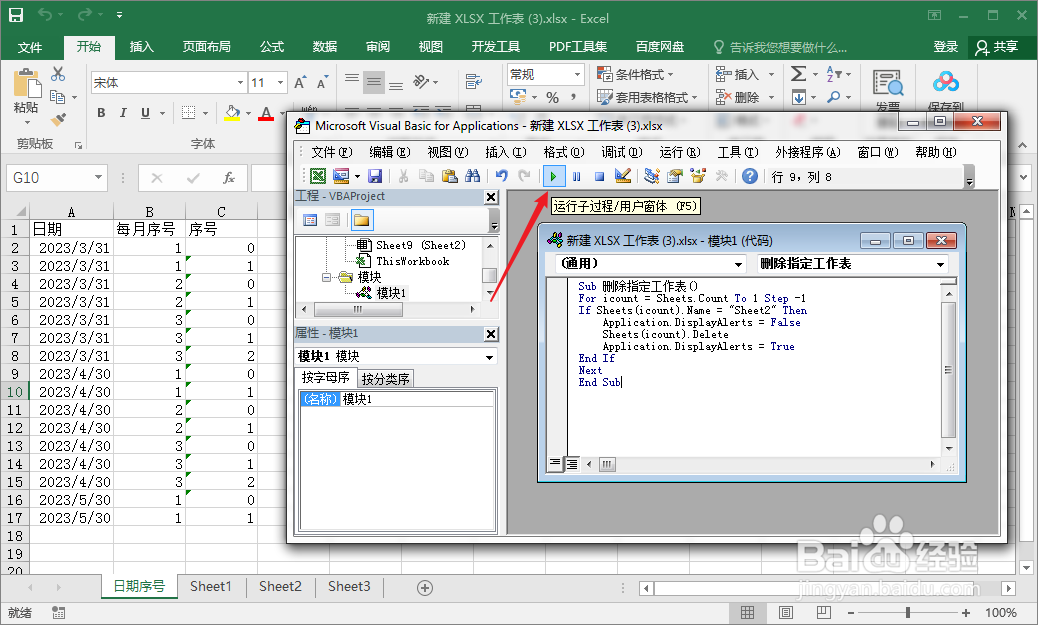Toggle Procedure View button in code window
The height and width of the screenshot is (625, 1038).
(x=555, y=463)
